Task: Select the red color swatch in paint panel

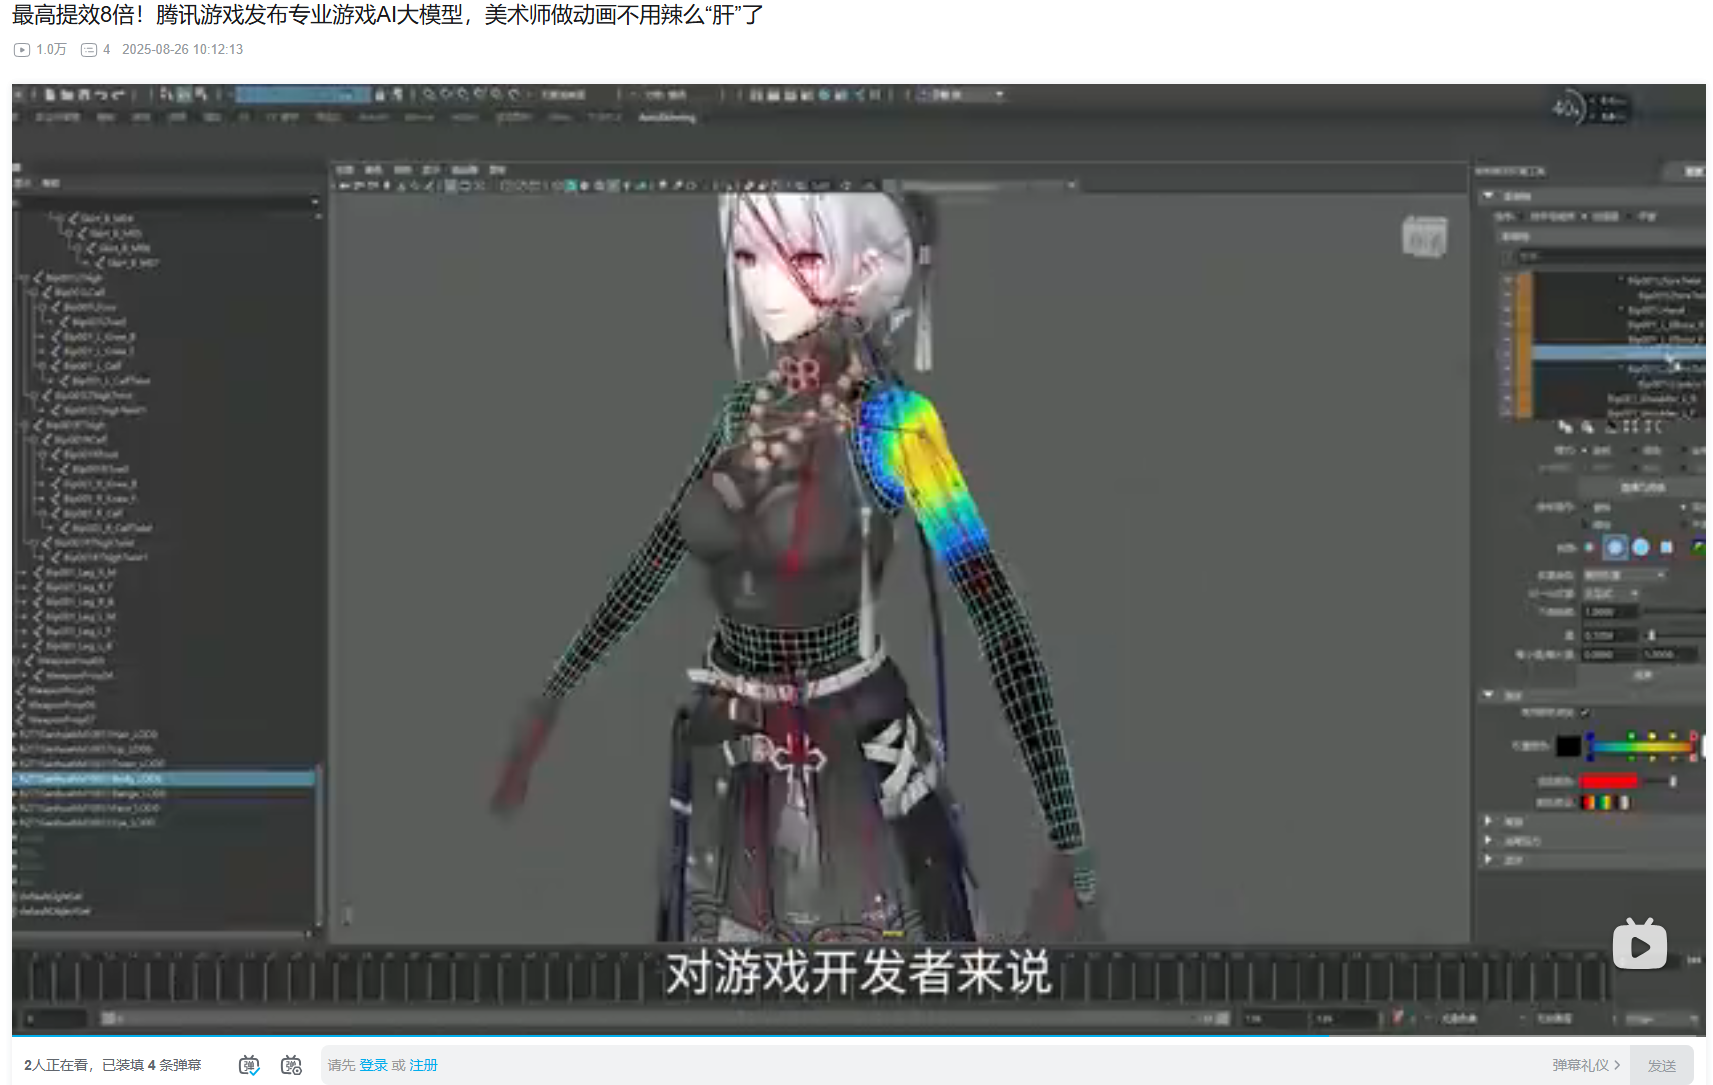Action: [x=1609, y=781]
